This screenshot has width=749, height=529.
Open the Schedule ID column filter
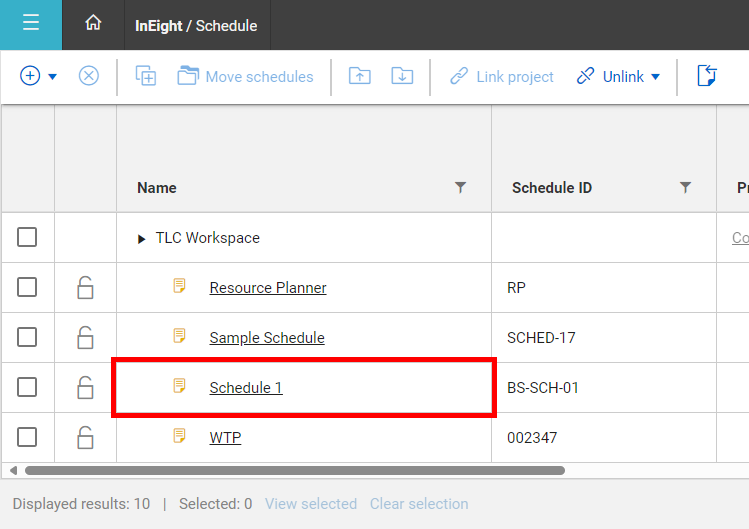click(x=685, y=187)
